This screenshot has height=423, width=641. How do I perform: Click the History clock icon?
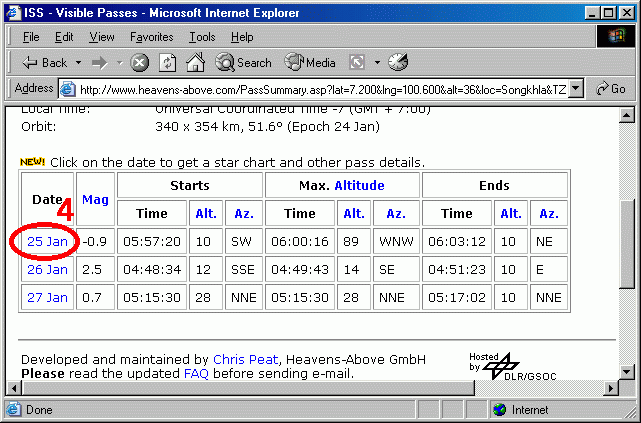pos(398,62)
